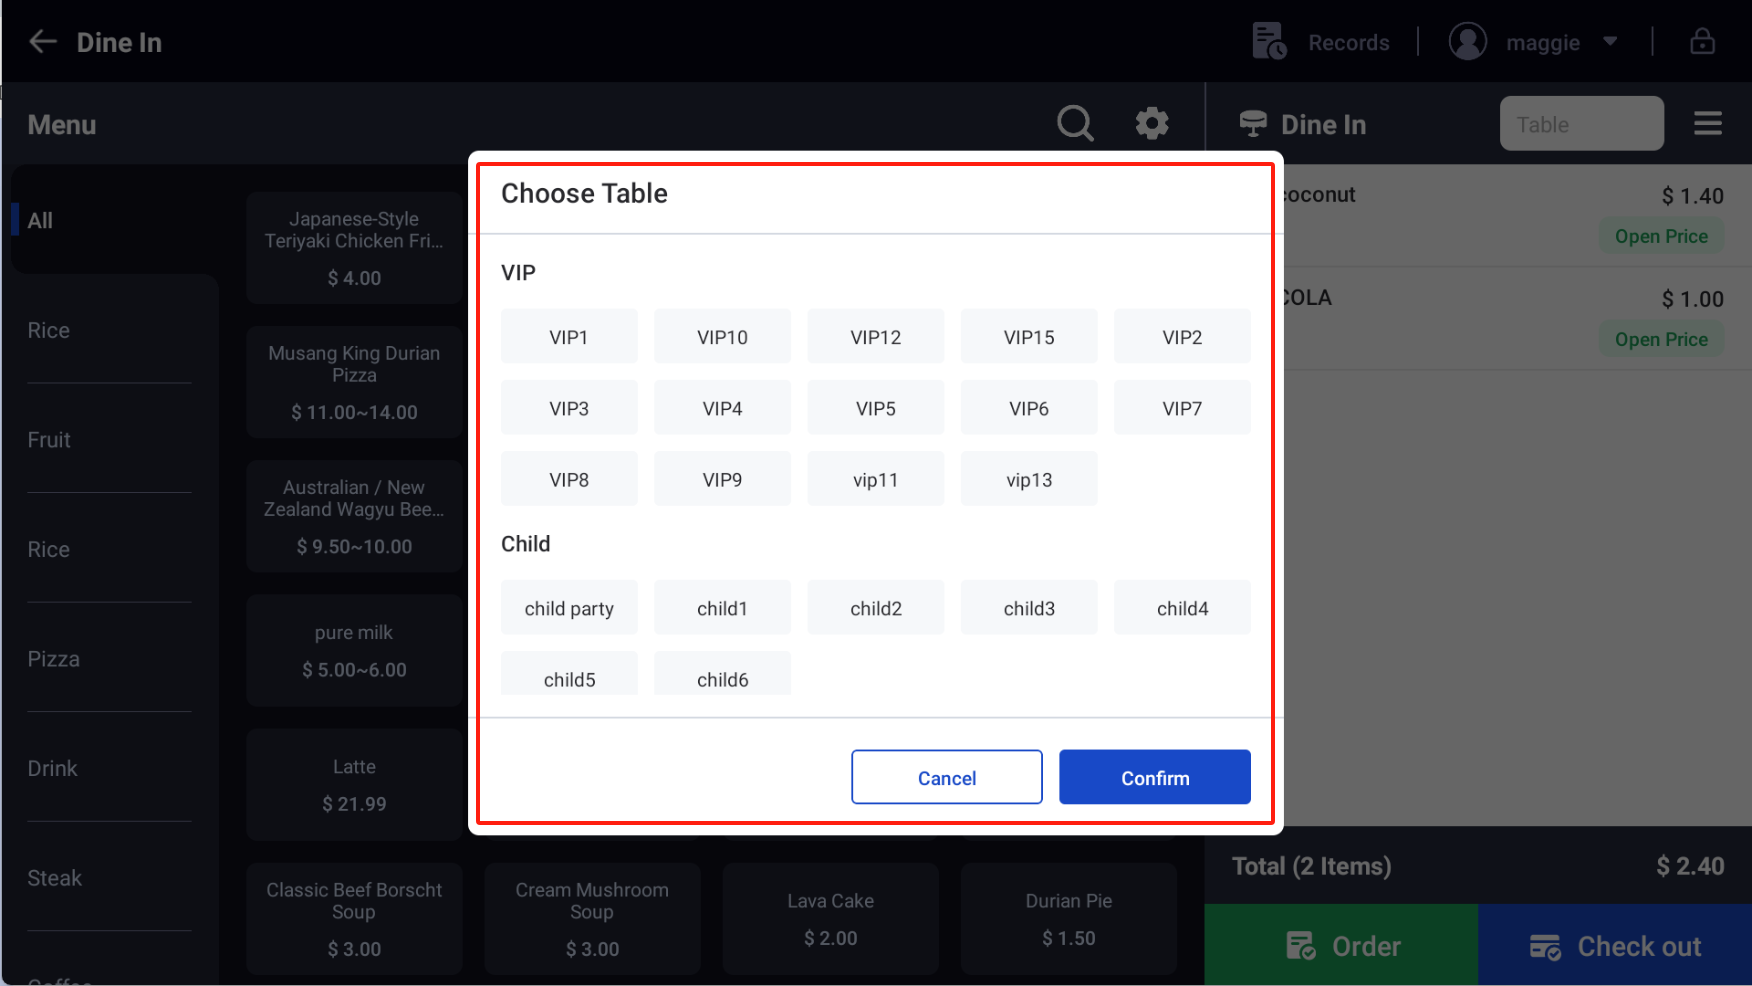Viewport: 1752px width, 986px height.
Task: Select the child party table
Action: tap(569, 607)
